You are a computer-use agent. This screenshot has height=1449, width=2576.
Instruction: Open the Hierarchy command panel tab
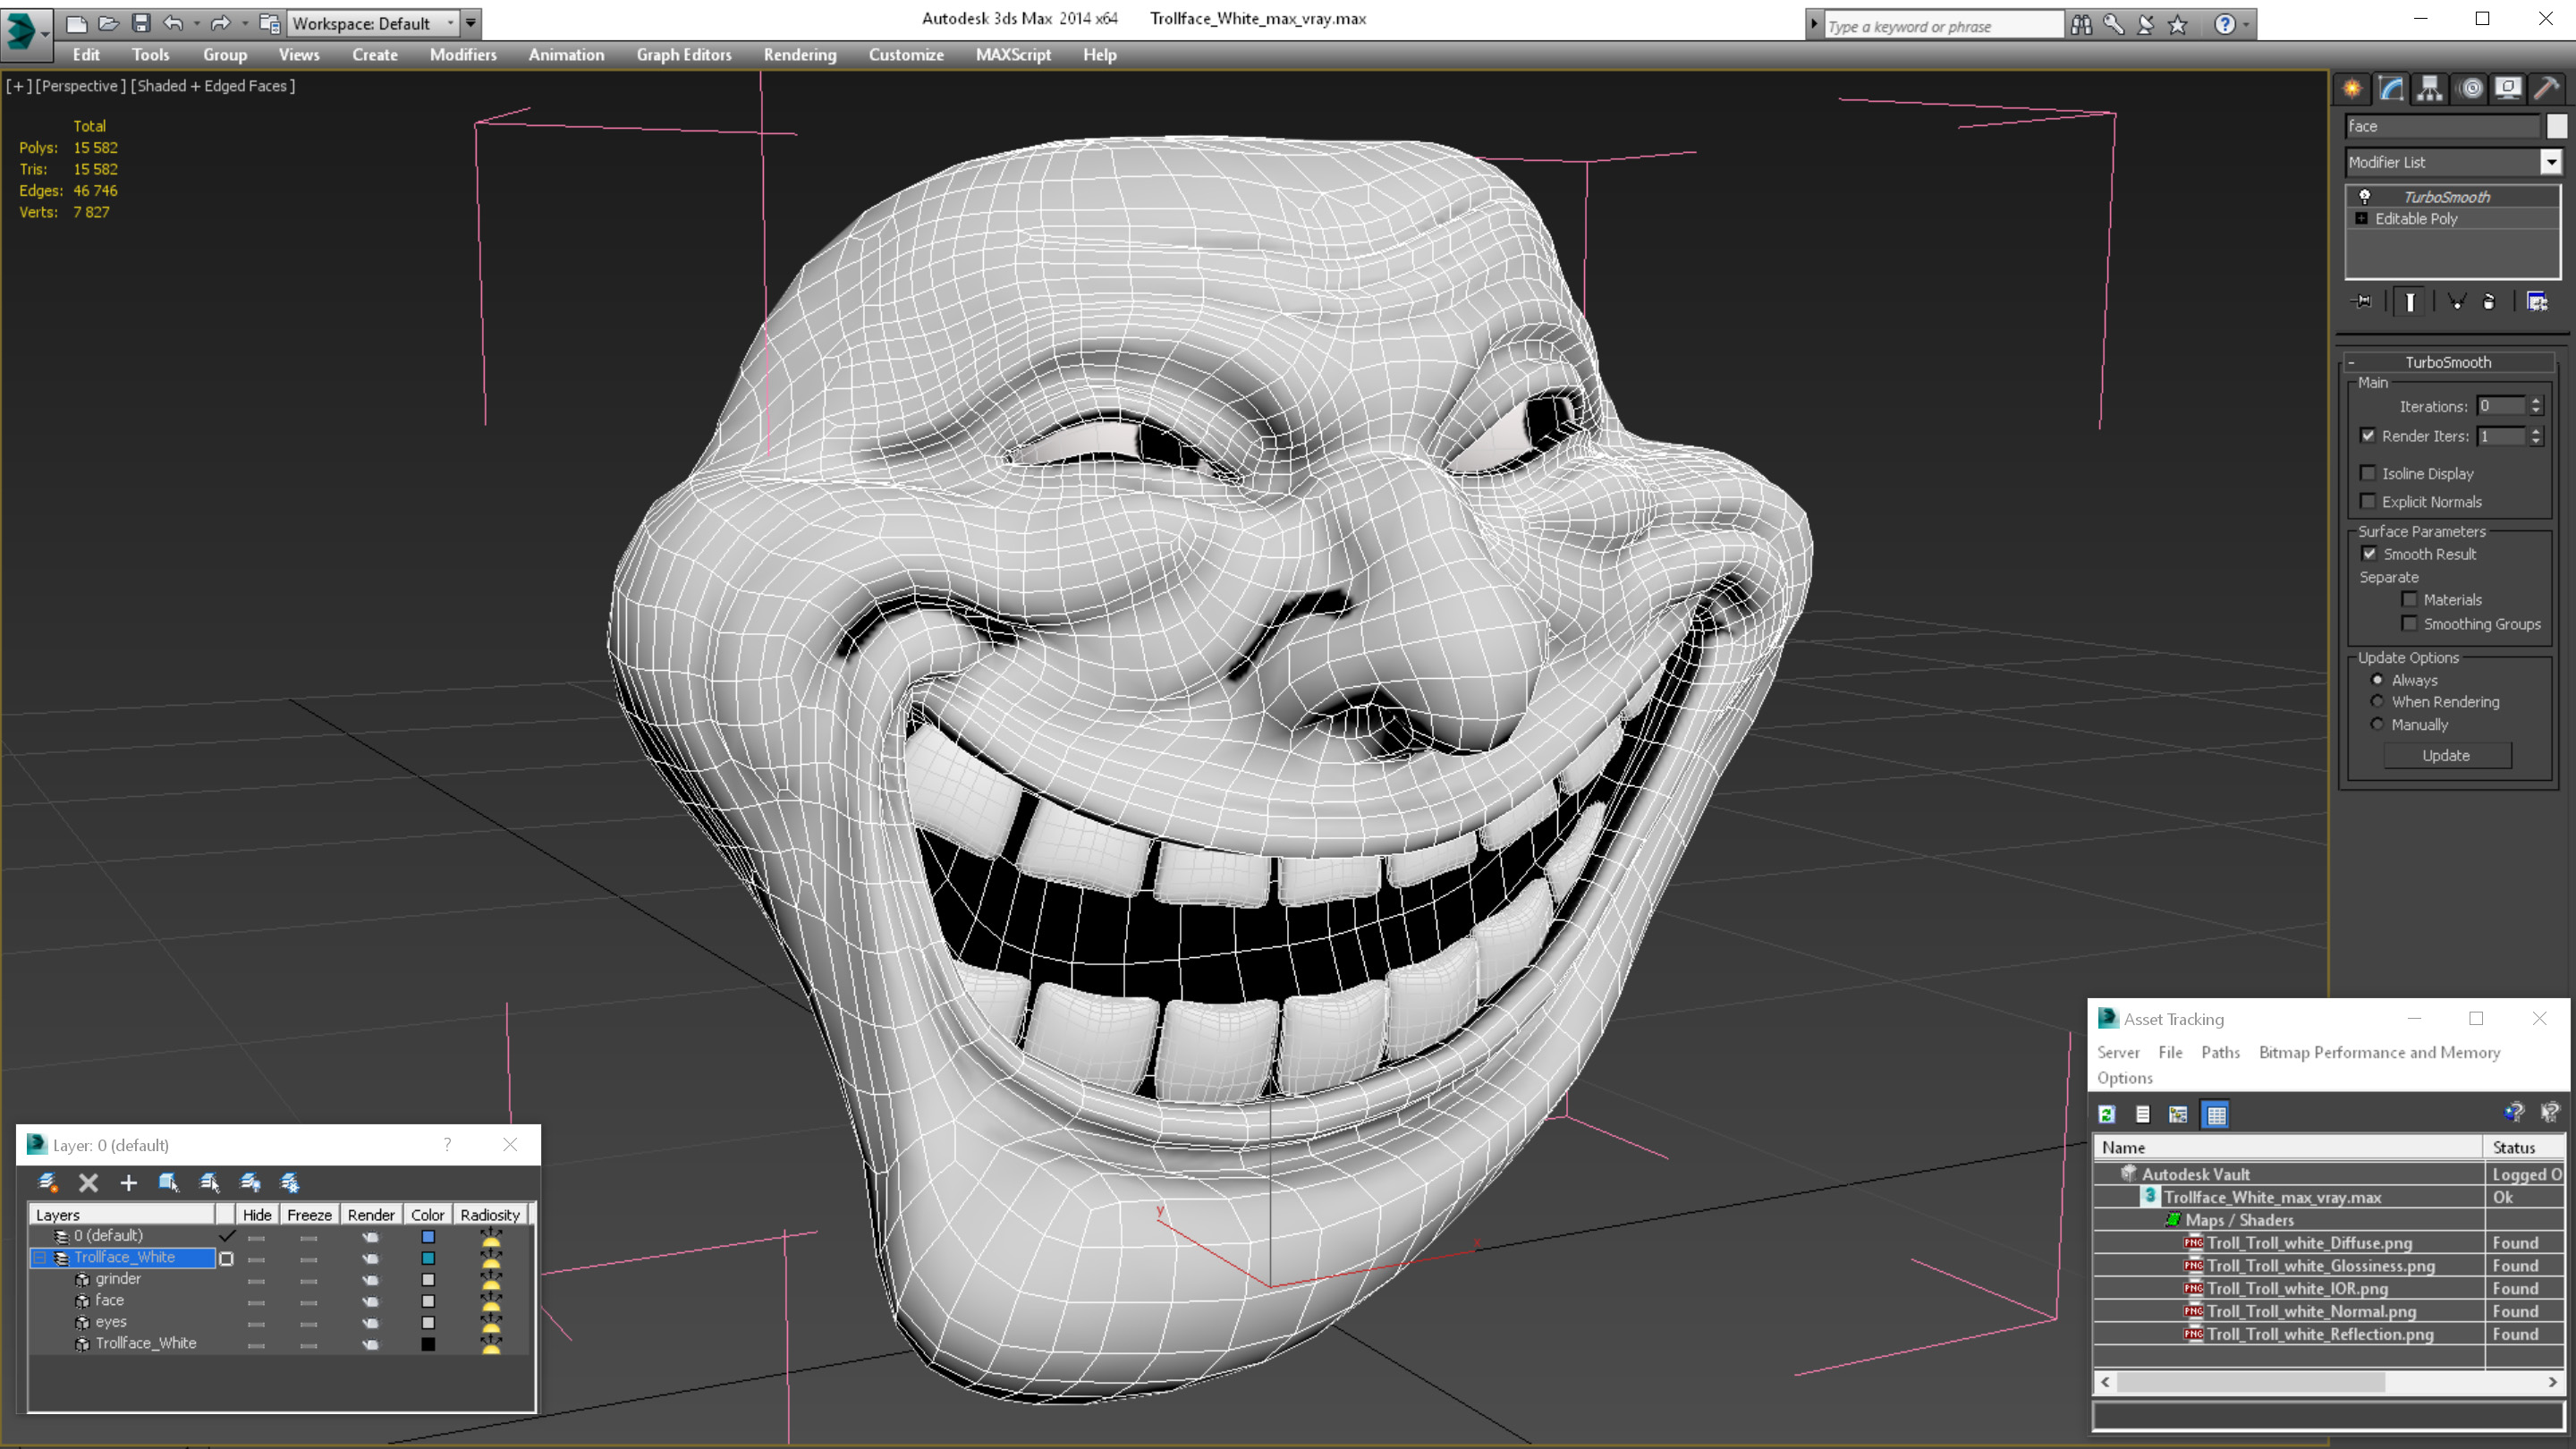[2430, 89]
